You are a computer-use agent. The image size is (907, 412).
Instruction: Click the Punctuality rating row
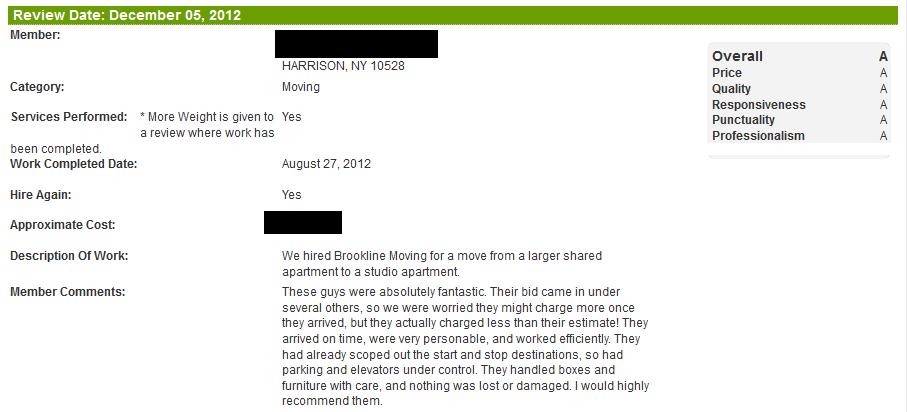point(799,120)
